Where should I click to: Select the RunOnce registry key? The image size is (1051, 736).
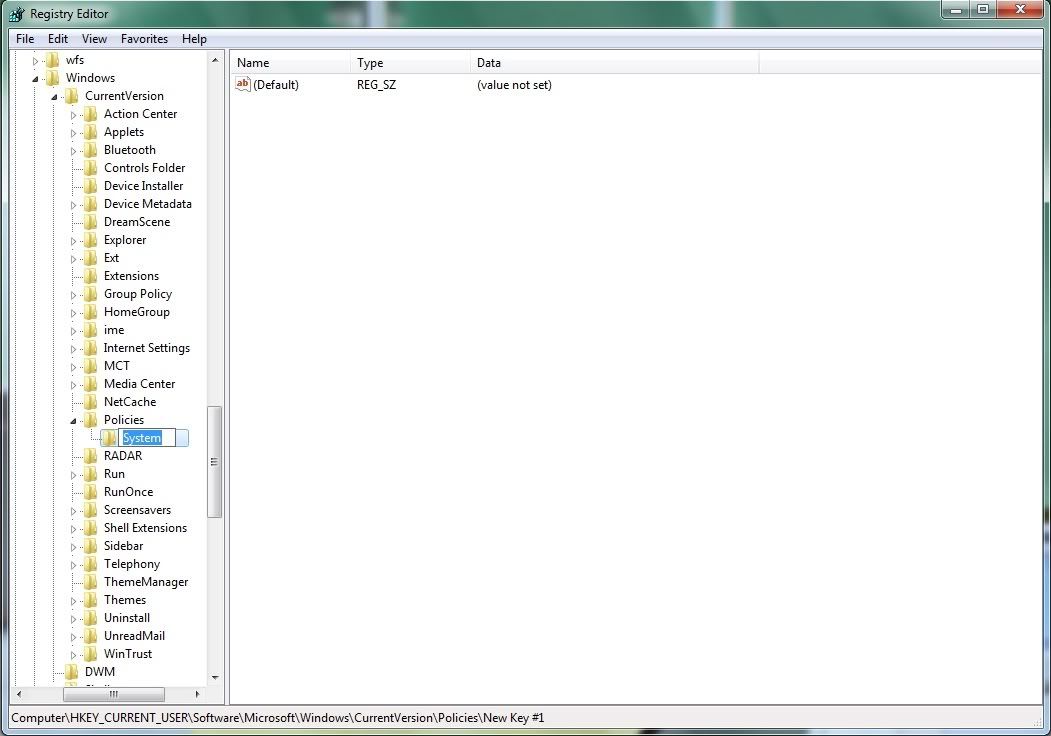[x=128, y=492]
